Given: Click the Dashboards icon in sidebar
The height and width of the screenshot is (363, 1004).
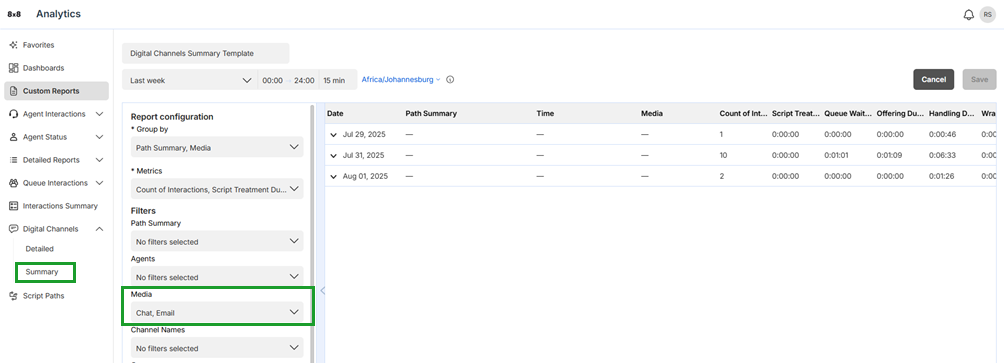Looking at the screenshot, I should click(13, 68).
